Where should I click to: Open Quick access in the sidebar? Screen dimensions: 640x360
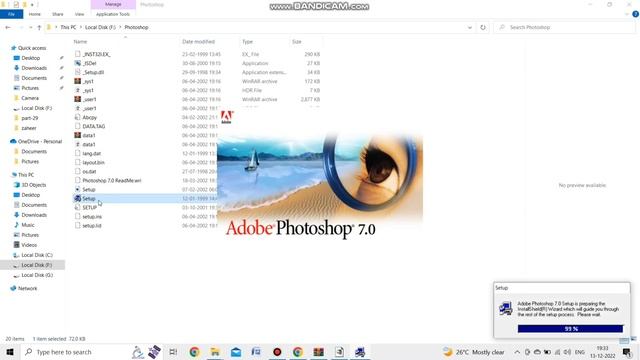(32, 48)
